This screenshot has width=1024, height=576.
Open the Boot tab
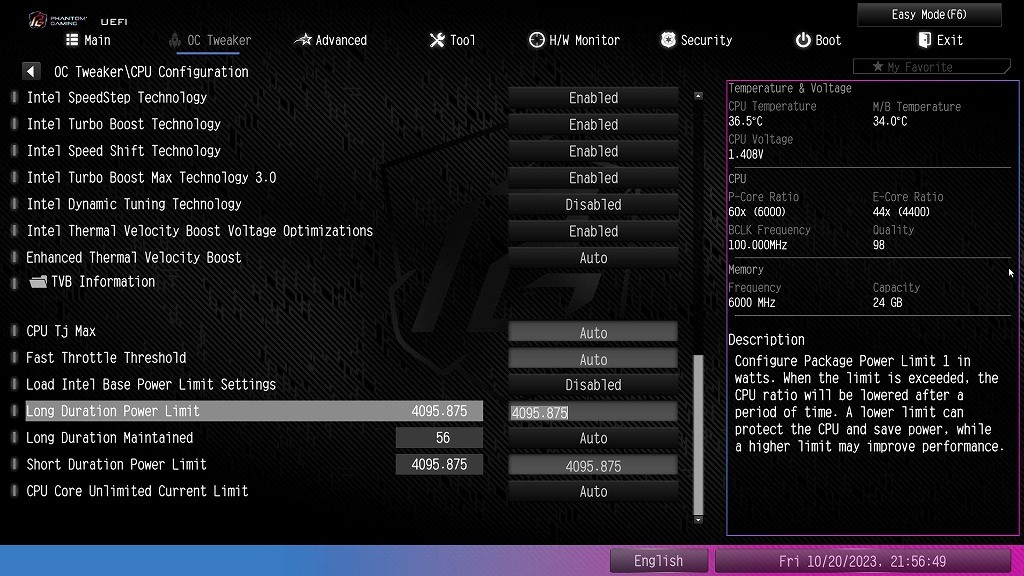[x=818, y=40]
